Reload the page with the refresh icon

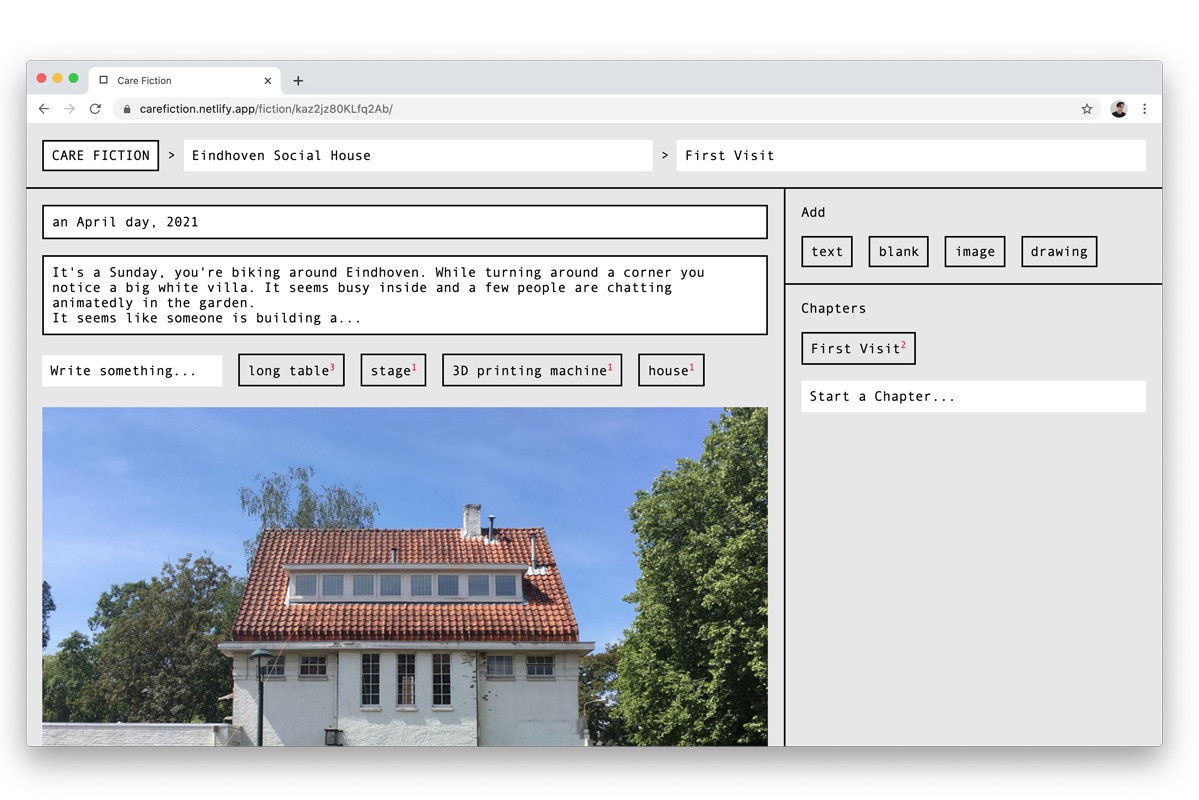(95, 109)
